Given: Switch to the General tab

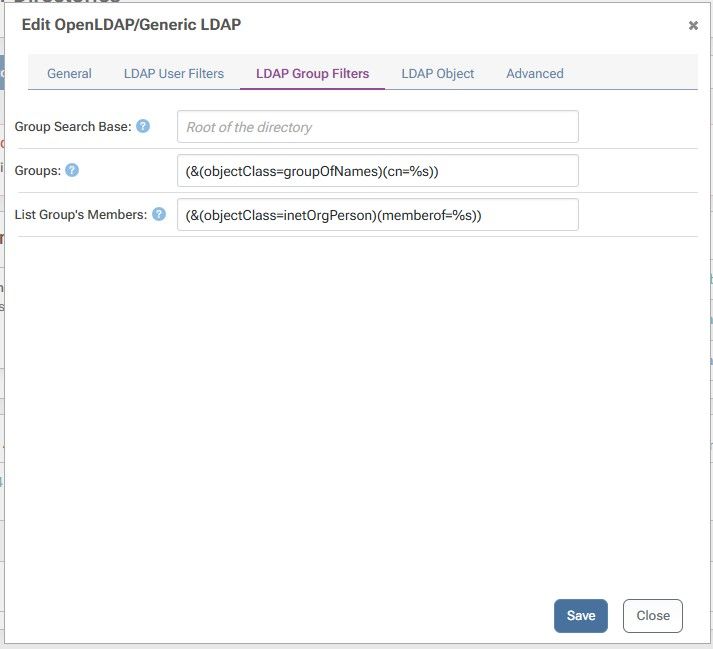Looking at the screenshot, I should [x=69, y=73].
